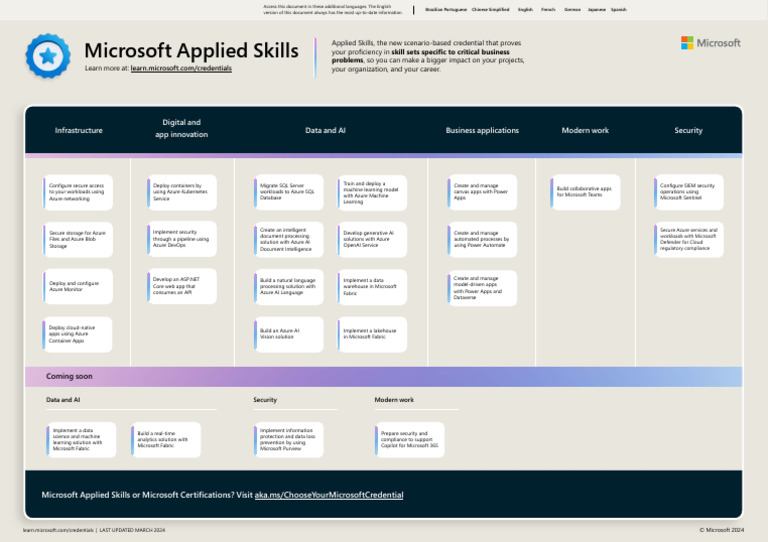Image resolution: width=768 pixels, height=542 pixels.
Task: Open Train and deploy machine learning model card
Action: [x=372, y=192]
